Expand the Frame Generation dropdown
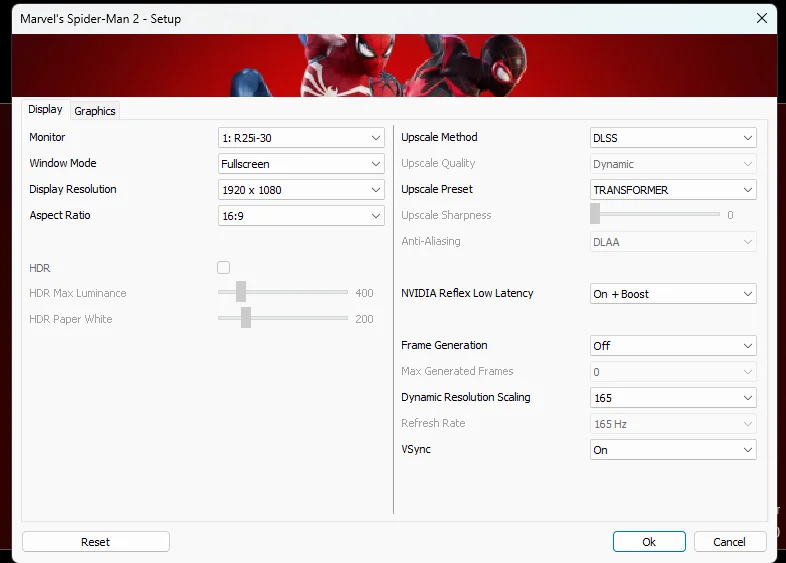Image resolution: width=786 pixels, height=563 pixels. pyautogui.click(x=673, y=346)
